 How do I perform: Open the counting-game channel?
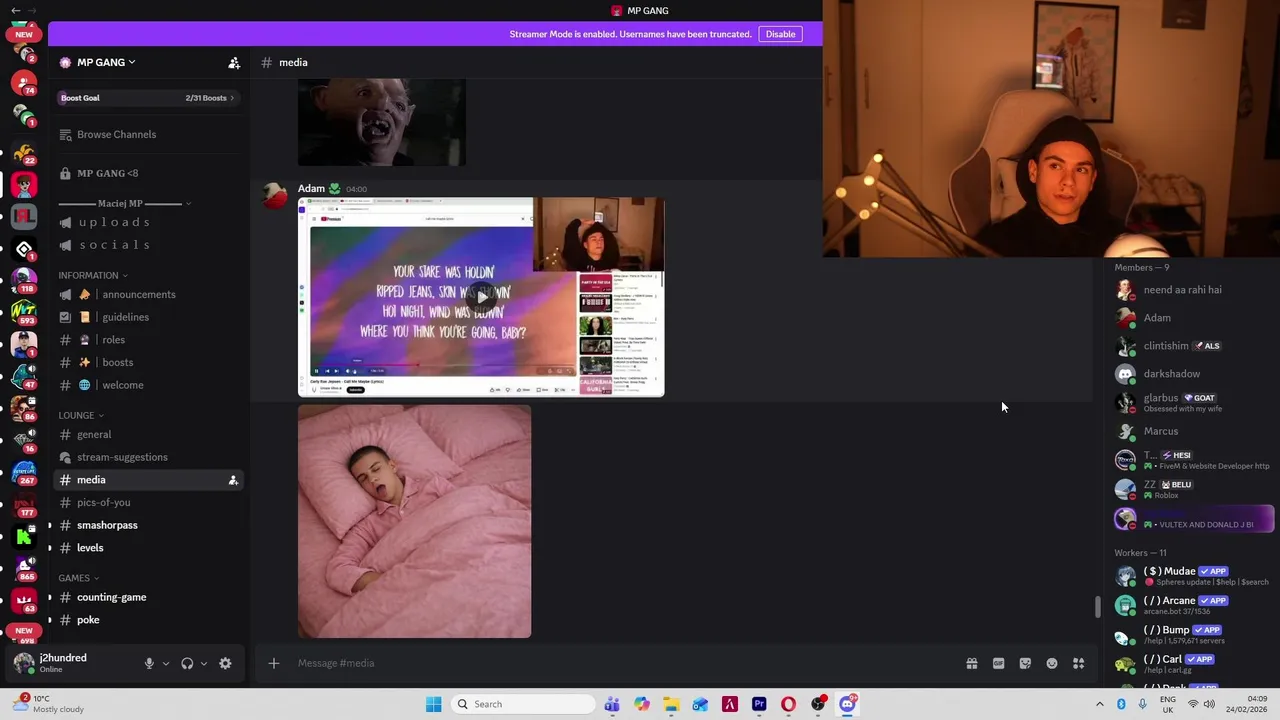pos(147,597)
